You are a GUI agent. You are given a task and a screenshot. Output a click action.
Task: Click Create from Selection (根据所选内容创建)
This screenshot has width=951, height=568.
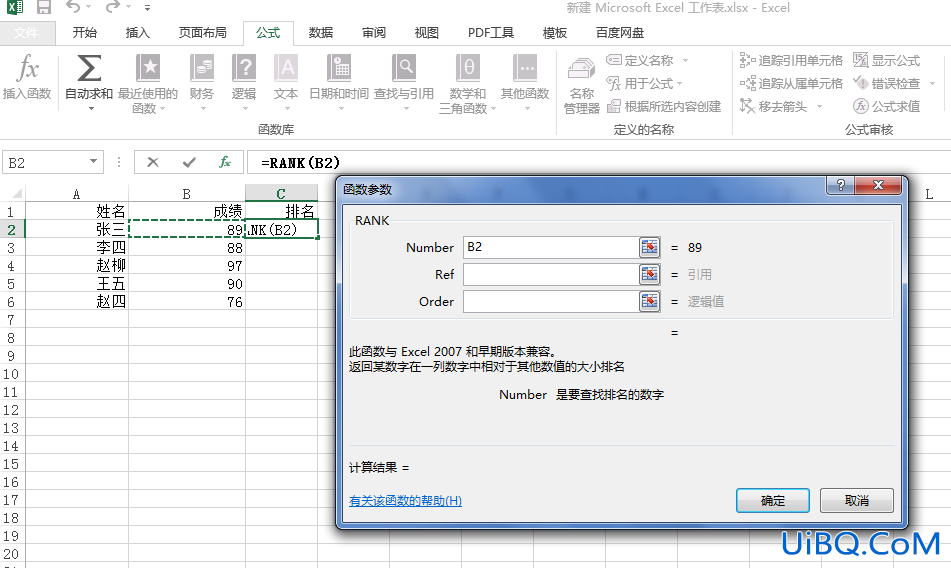[664, 106]
